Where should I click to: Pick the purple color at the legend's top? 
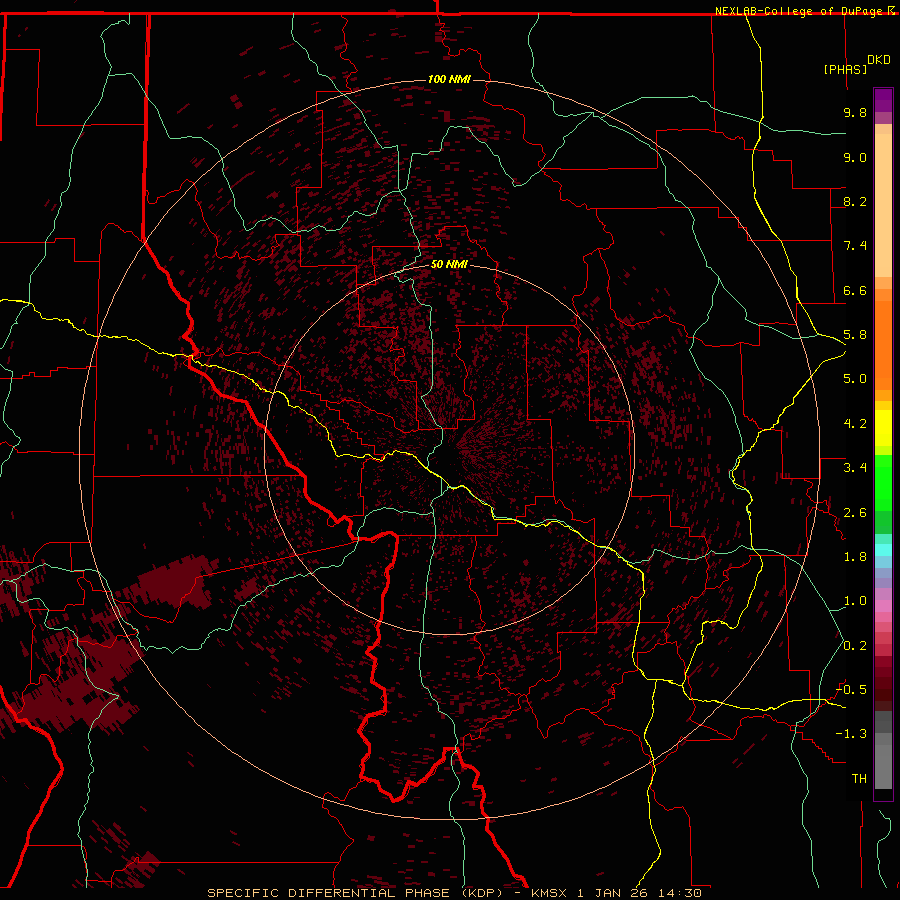(x=883, y=100)
